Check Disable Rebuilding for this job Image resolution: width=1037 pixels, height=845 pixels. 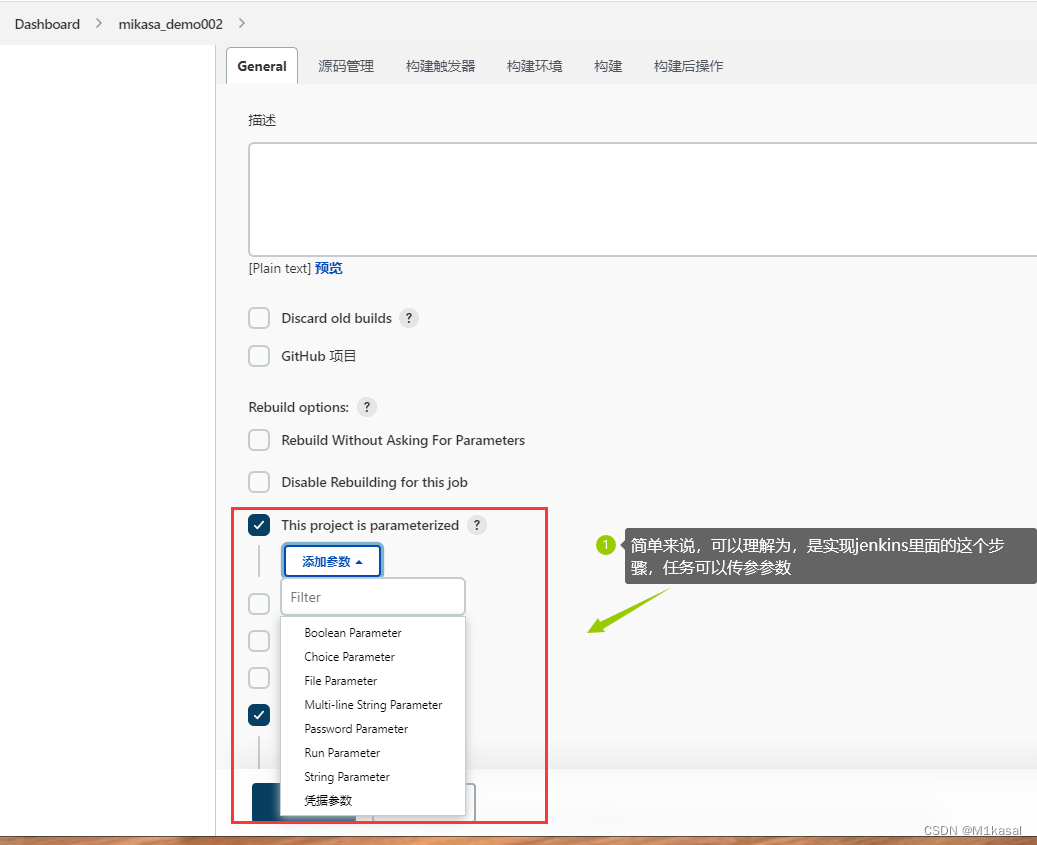(259, 482)
